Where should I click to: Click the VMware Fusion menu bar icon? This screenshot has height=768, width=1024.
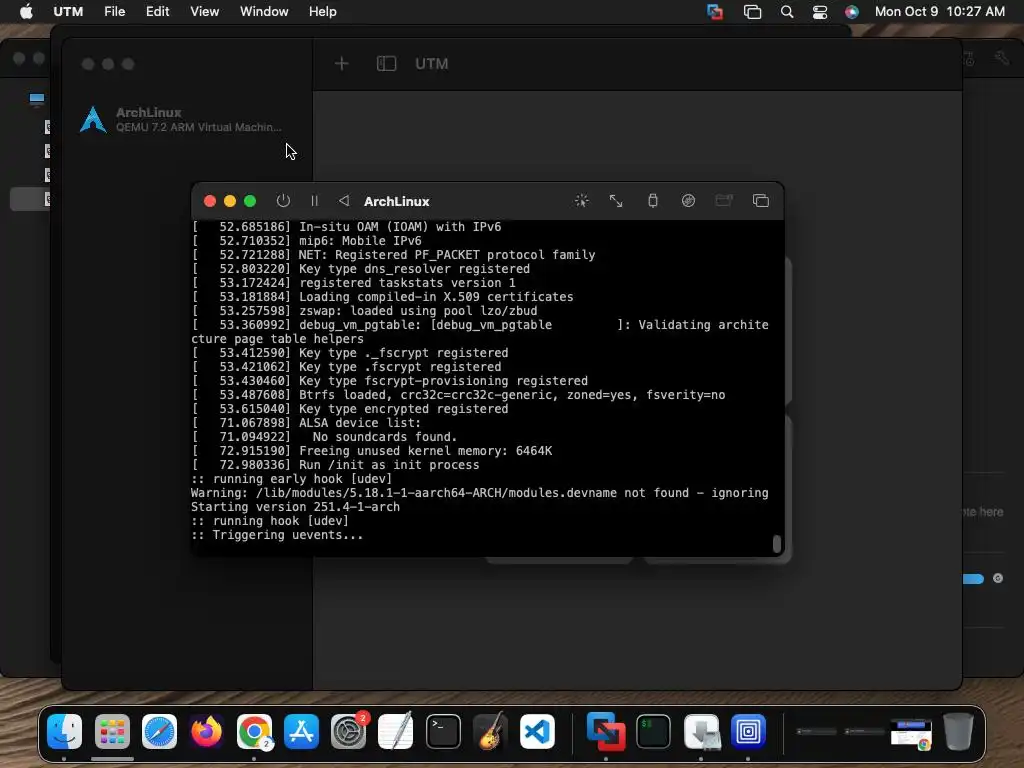pyautogui.click(x=715, y=12)
